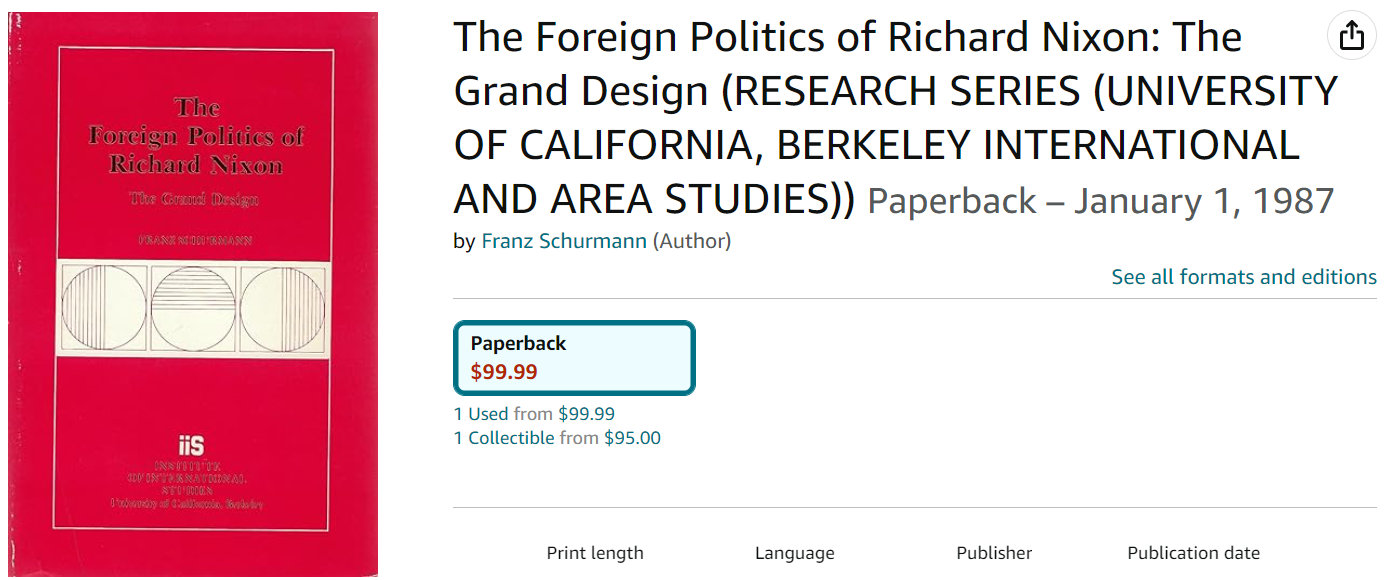Click See all formats and editions
The image size is (1392, 580).
[x=1244, y=277]
